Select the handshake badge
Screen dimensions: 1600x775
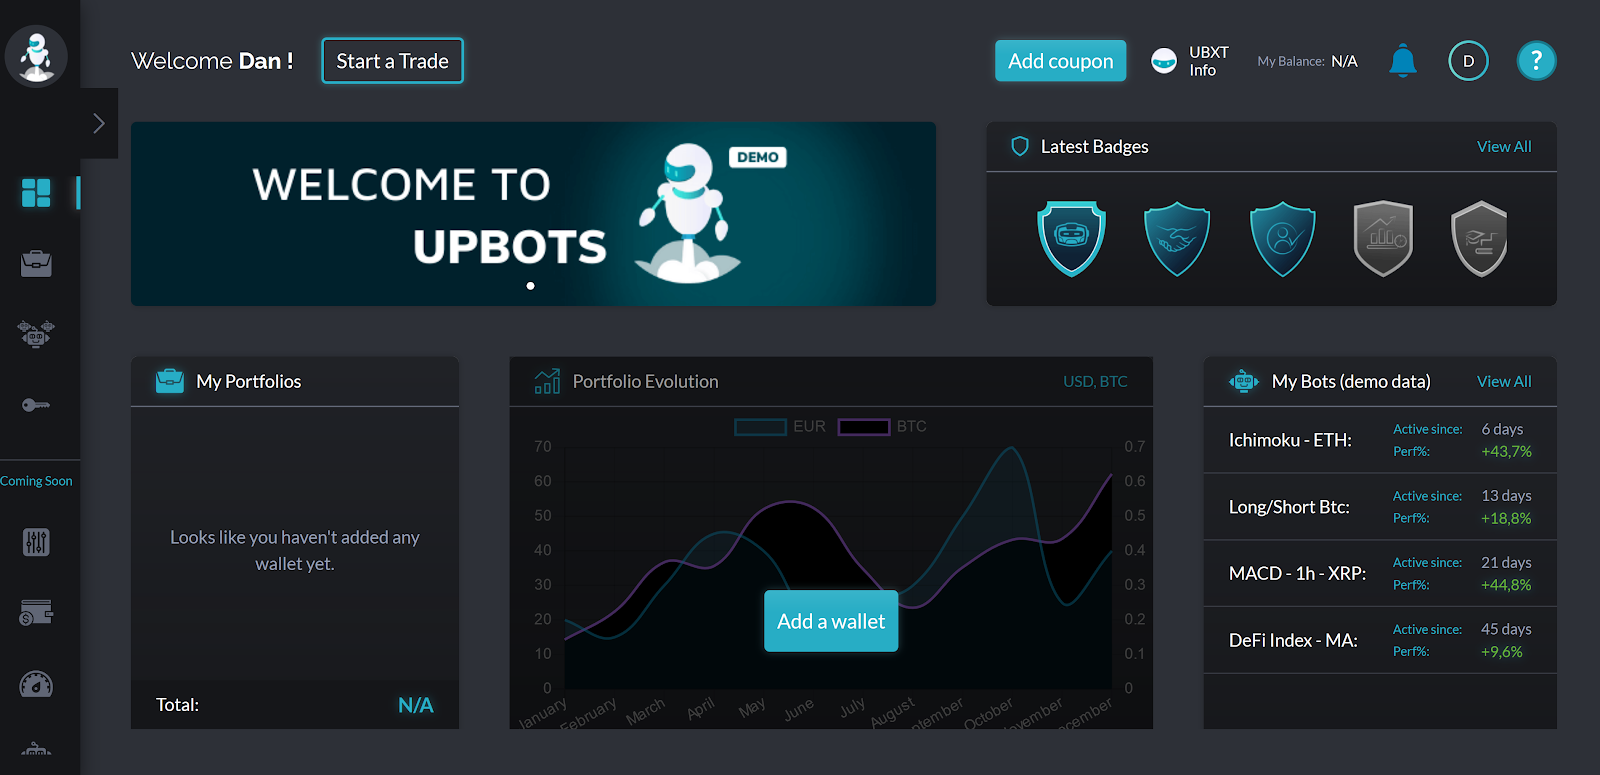(1177, 238)
